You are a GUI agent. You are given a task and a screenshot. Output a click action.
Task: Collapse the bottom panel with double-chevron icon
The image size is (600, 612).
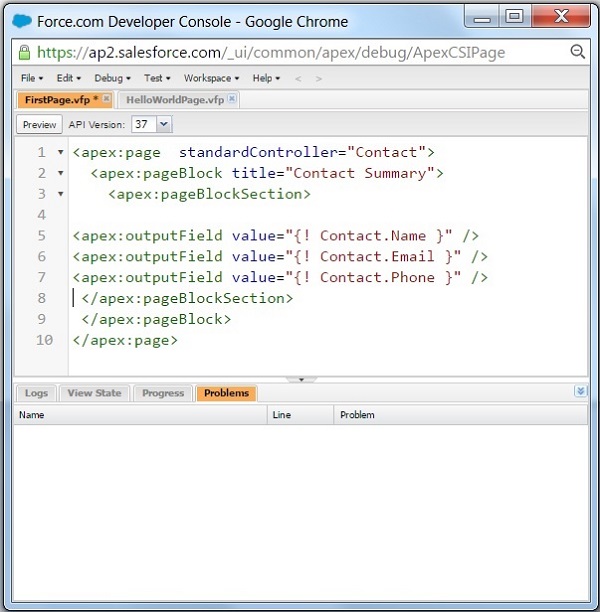580,391
